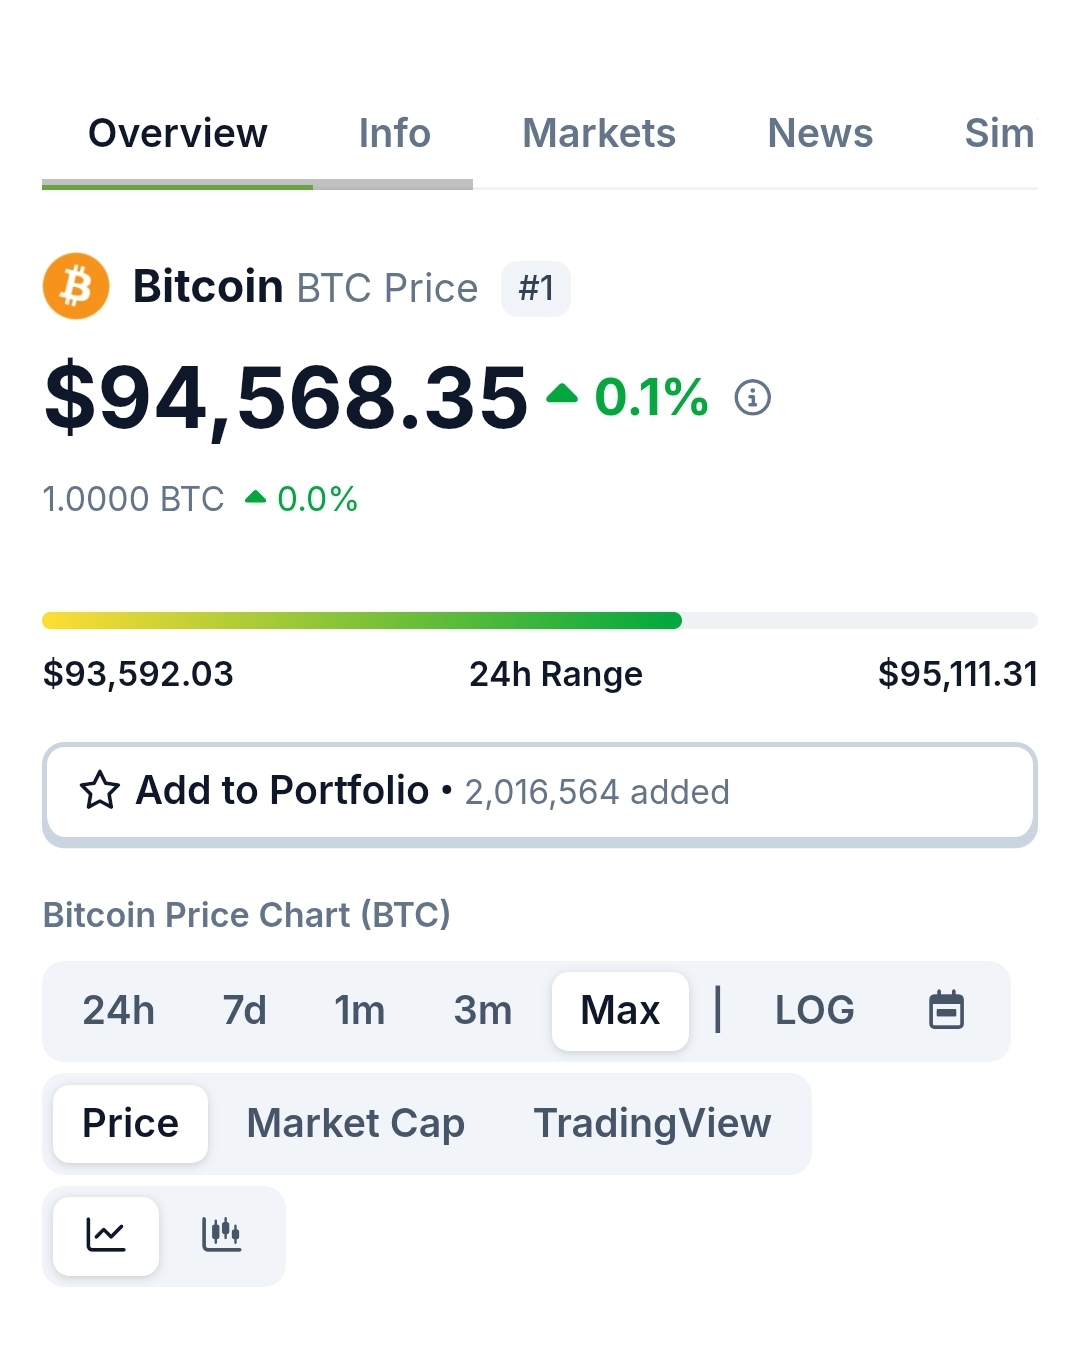Open the calendar date range picker

tap(946, 1010)
